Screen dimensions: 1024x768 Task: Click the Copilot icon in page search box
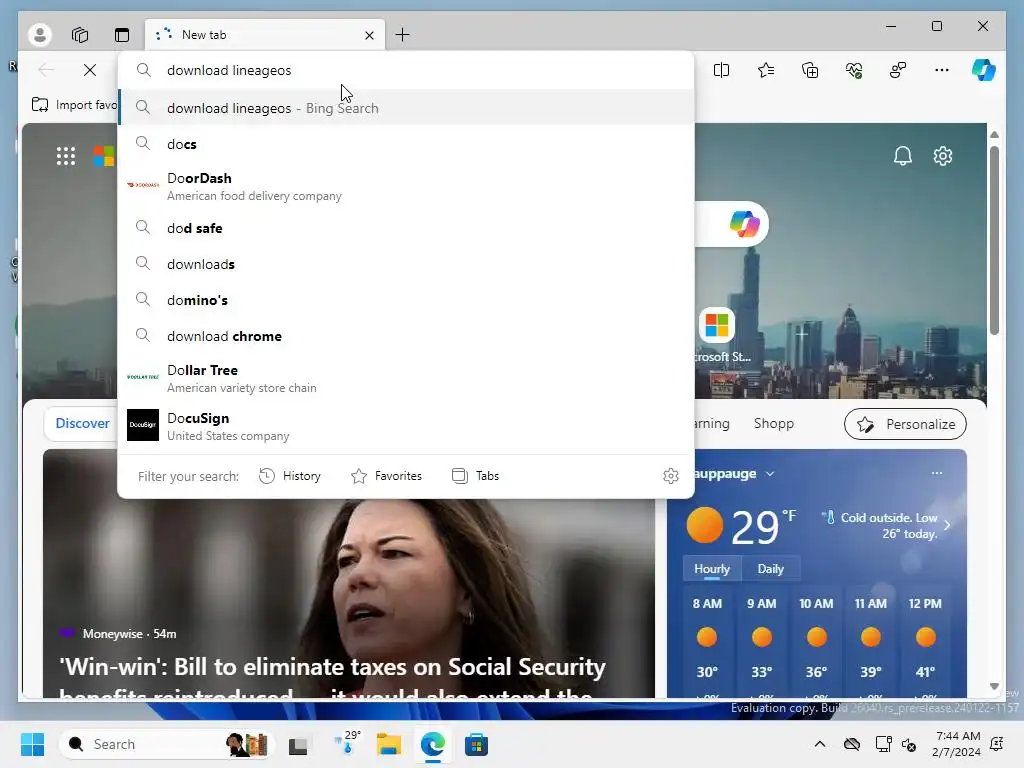pyautogui.click(x=744, y=224)
